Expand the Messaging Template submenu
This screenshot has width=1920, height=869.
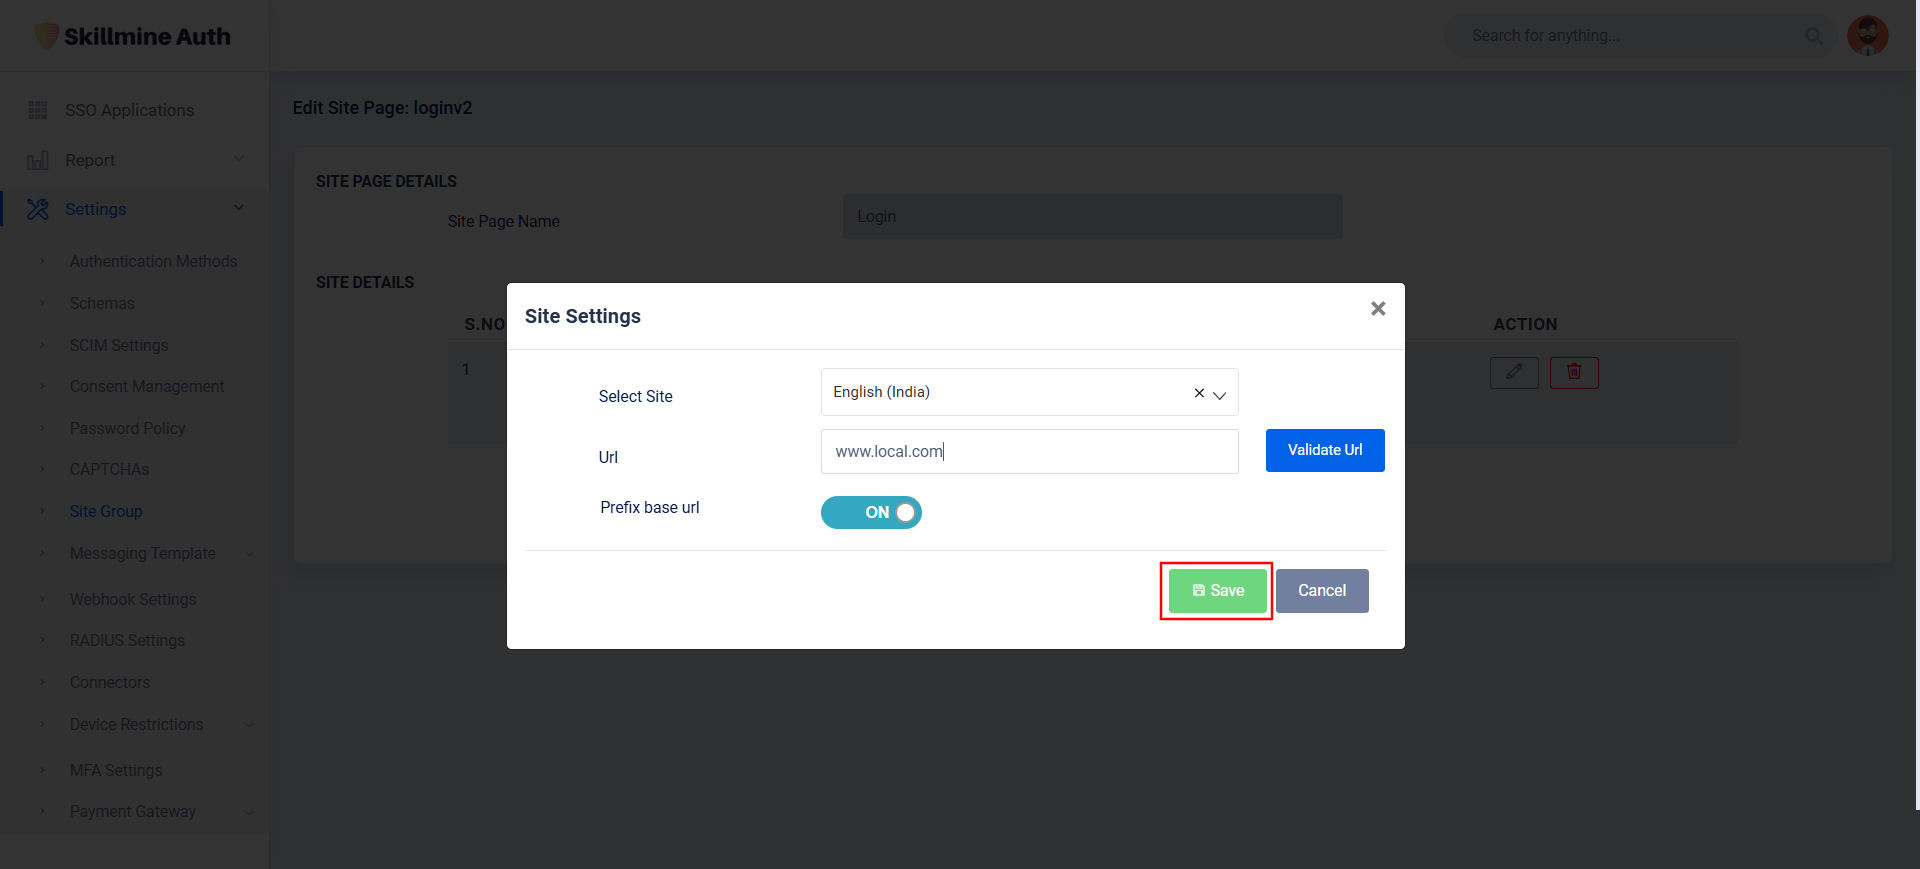[x=249, y=554]
